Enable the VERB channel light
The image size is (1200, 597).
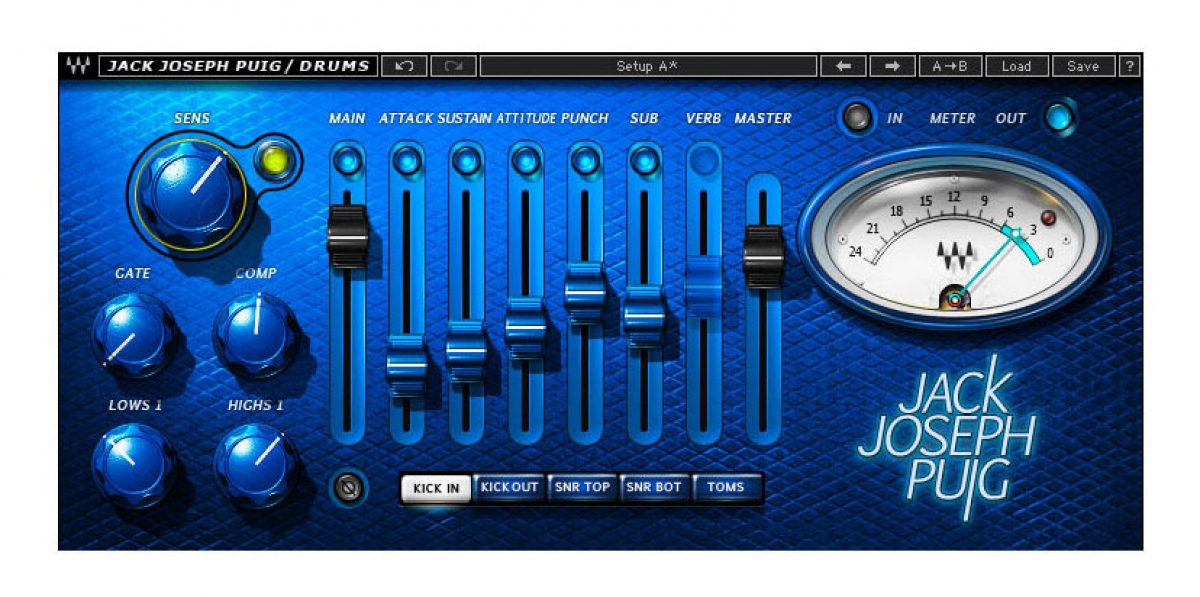tap(704, 160)
